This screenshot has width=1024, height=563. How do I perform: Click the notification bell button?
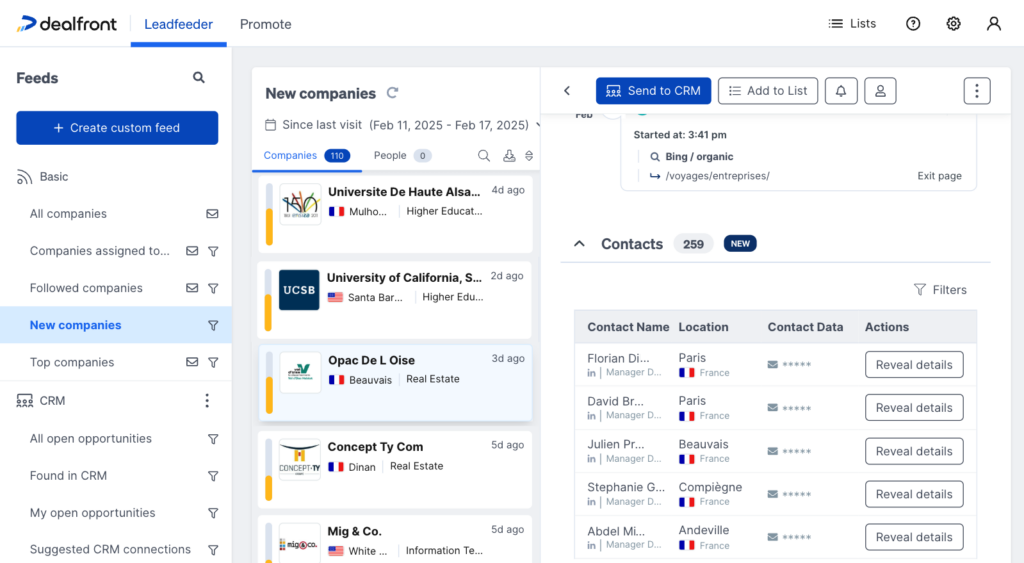[840, 91]
